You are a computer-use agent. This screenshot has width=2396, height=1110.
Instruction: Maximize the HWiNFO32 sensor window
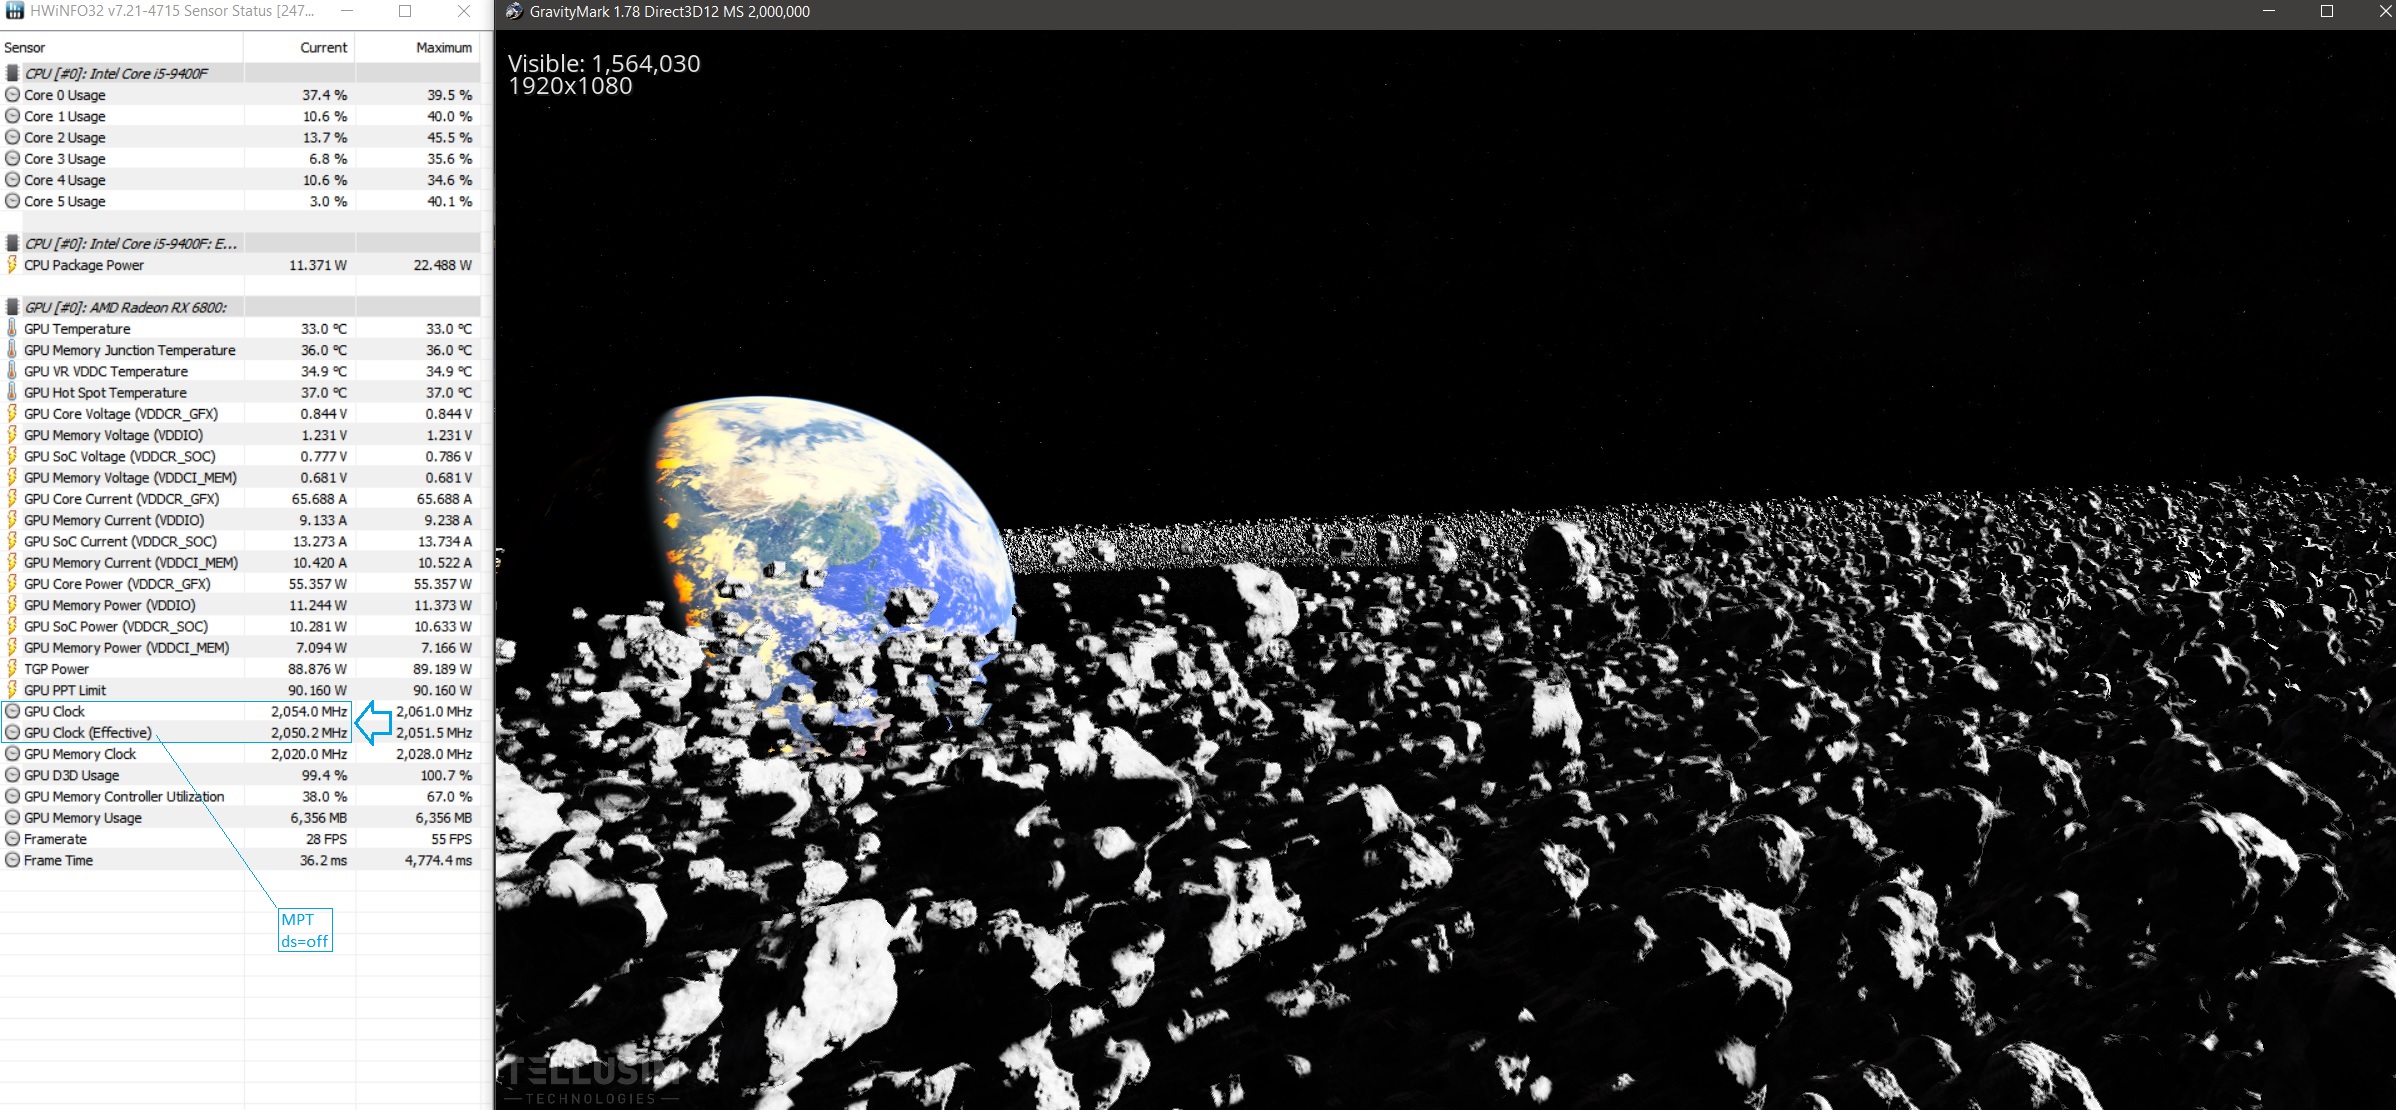pos(405,11)
